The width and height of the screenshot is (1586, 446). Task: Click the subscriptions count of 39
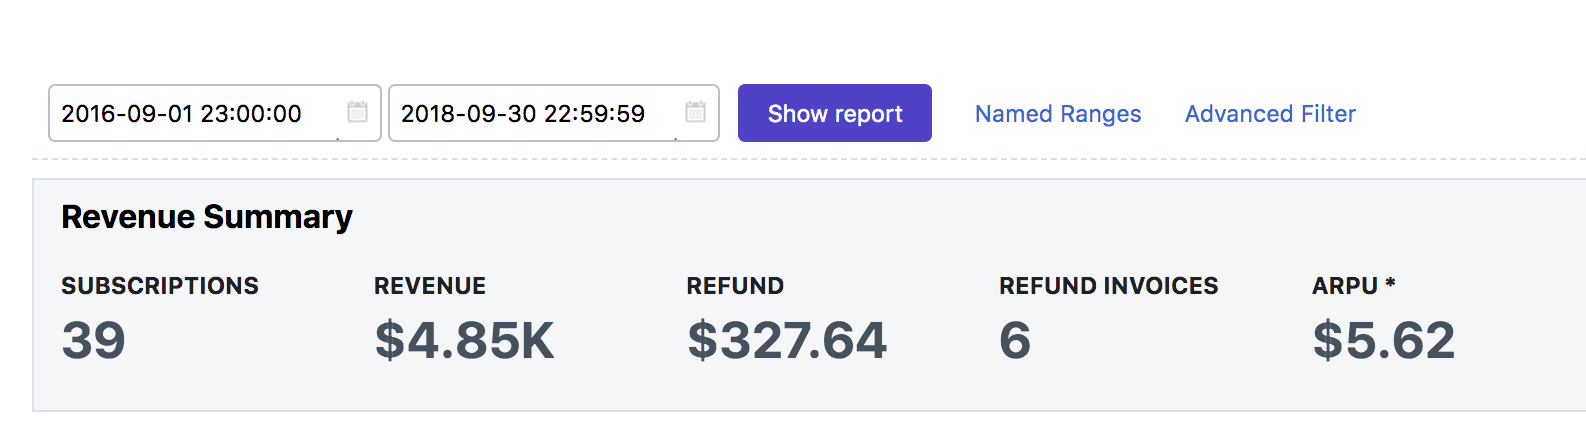[x=93, y=340]
